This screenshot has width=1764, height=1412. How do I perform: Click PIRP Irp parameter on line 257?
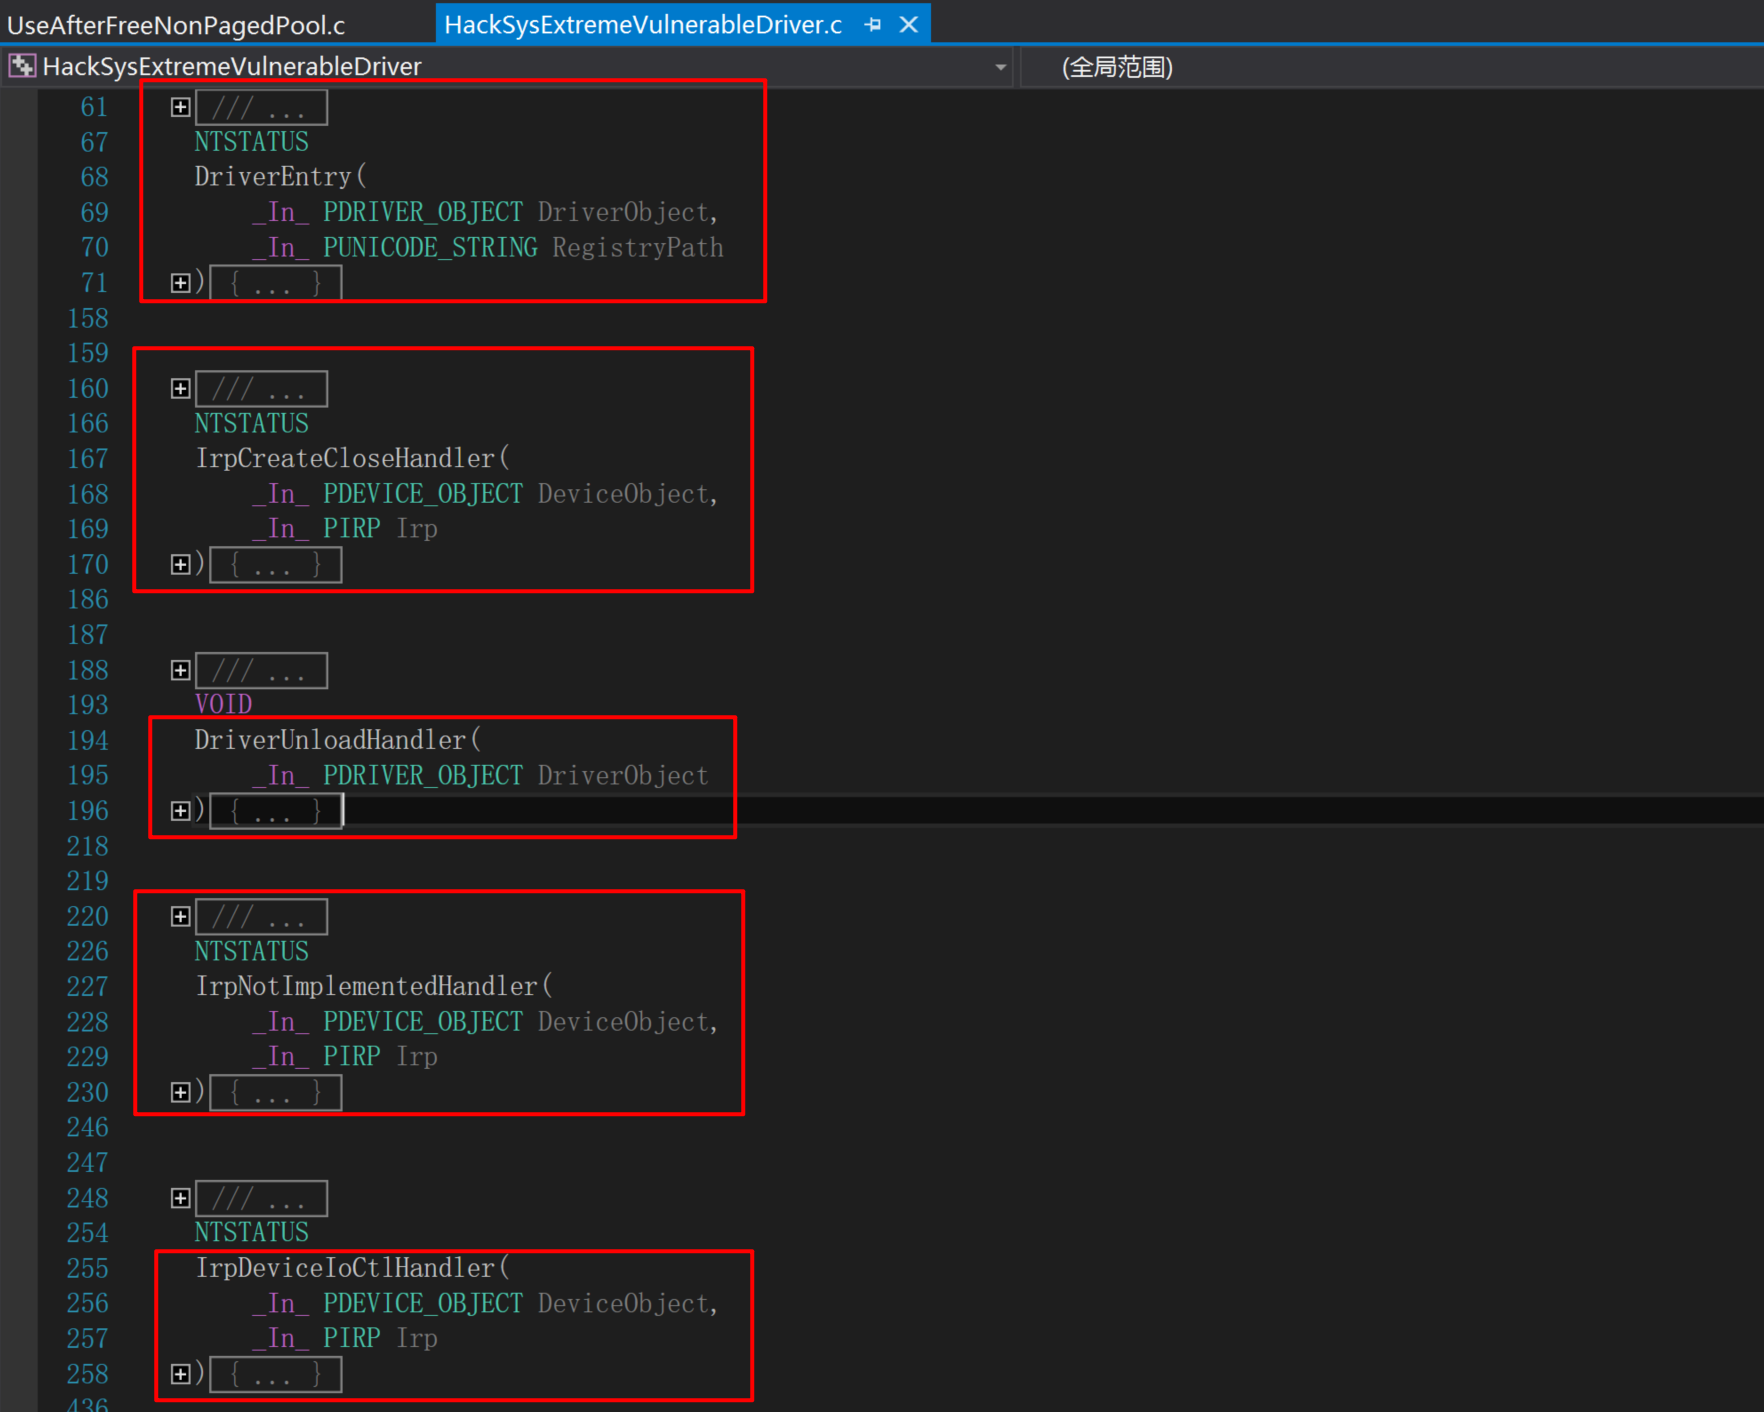pos(380,1339)
